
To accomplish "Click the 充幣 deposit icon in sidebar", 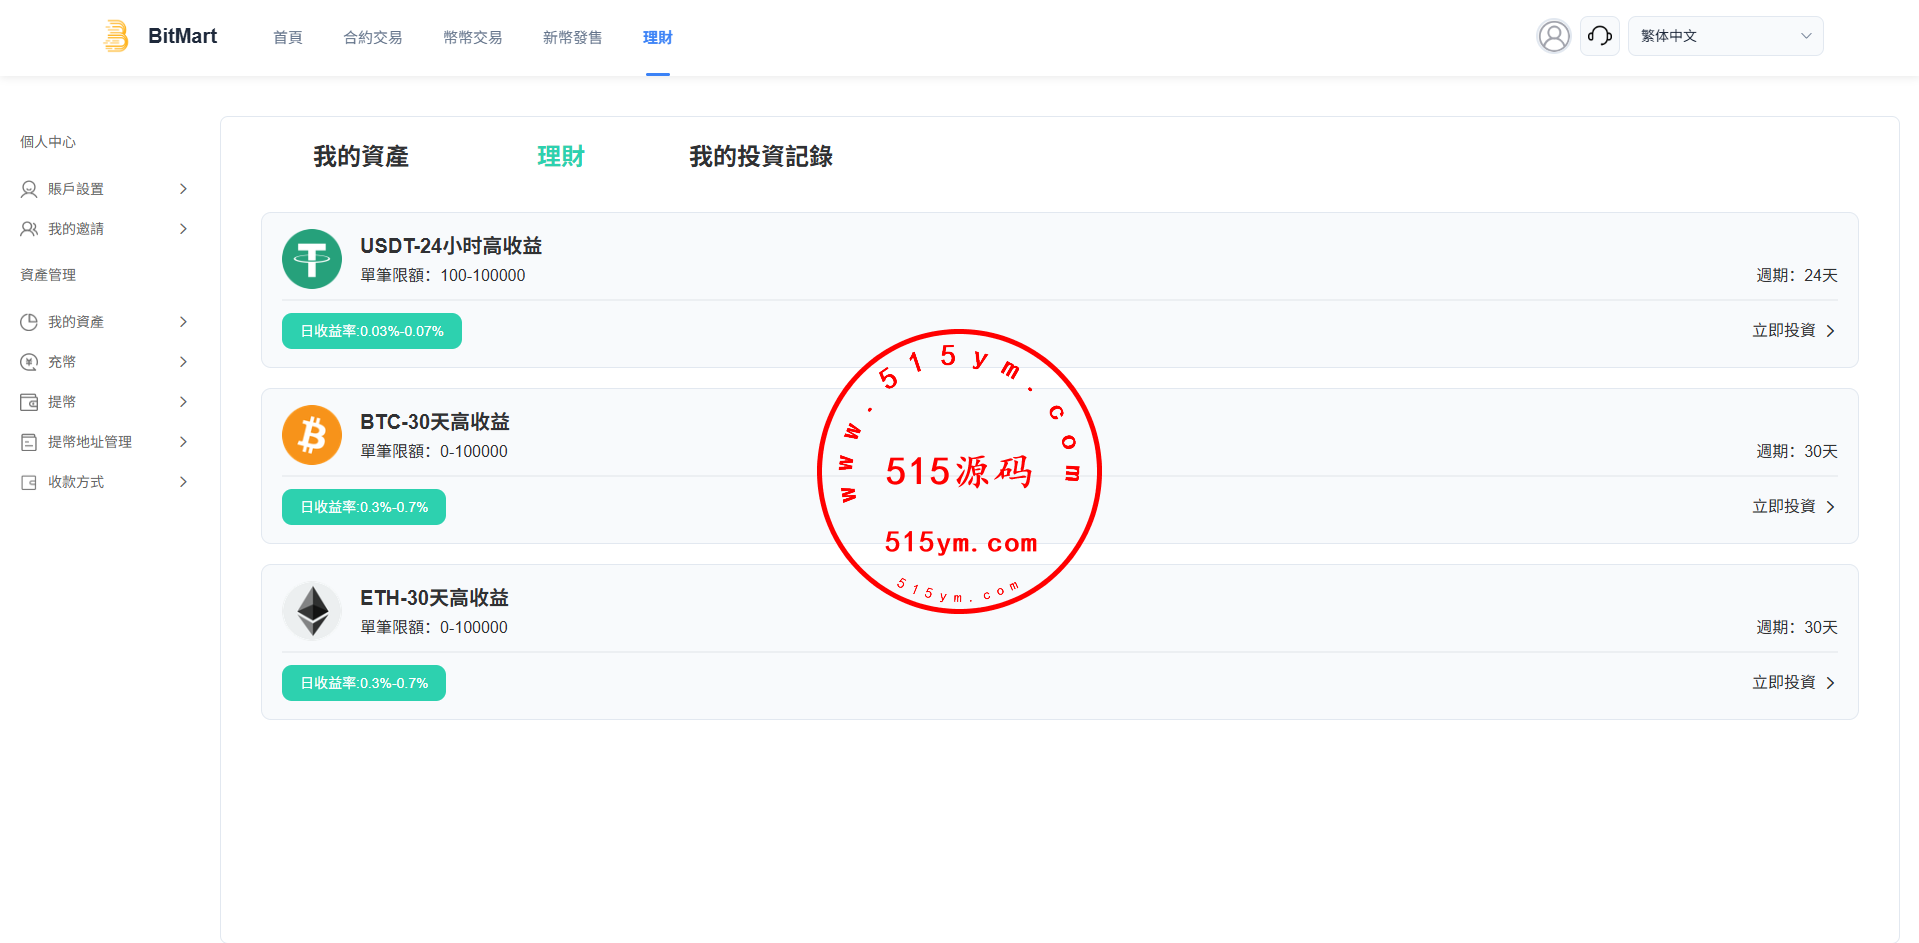I will 29,362.
